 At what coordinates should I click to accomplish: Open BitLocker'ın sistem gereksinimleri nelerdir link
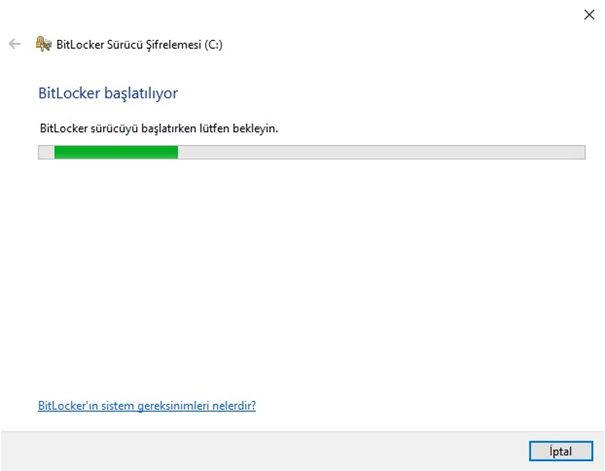pos(147,405)
